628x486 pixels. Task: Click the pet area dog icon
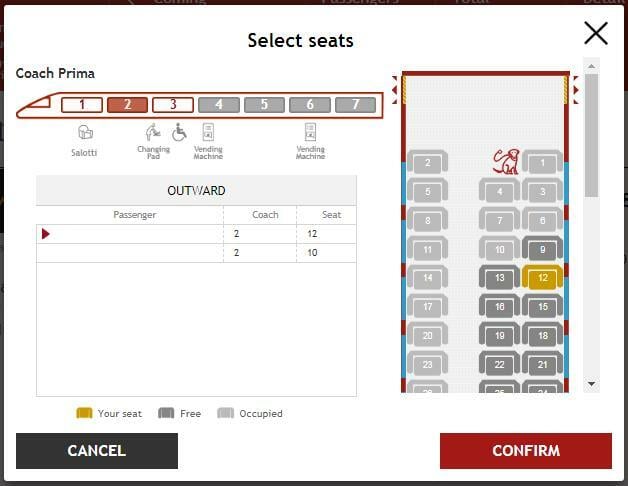(x=506, y=161)
